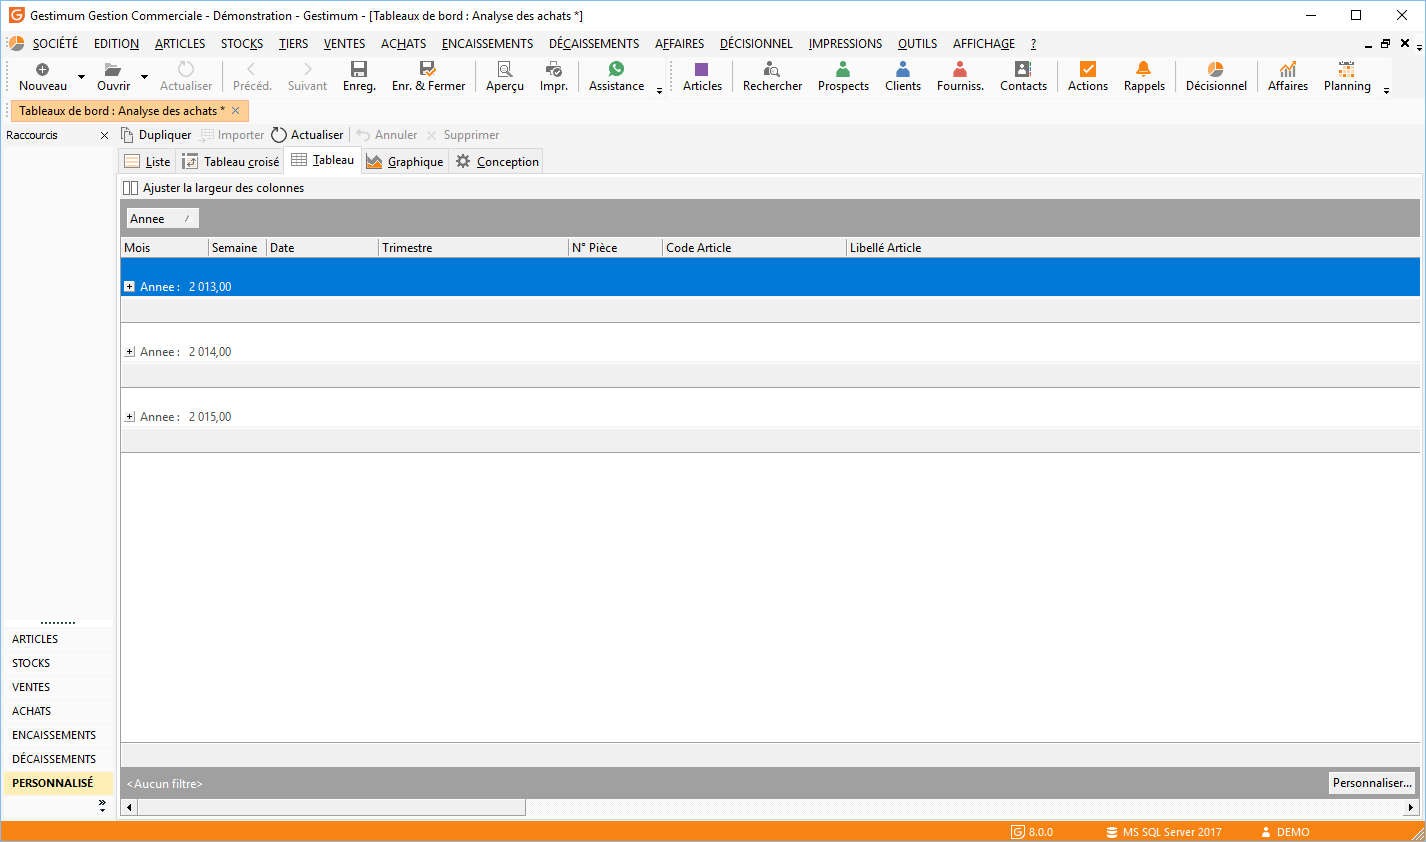Viewport: 1426px width, 842px height.
Task: Select VENTES in the sidebar
Action: (58, 687)
